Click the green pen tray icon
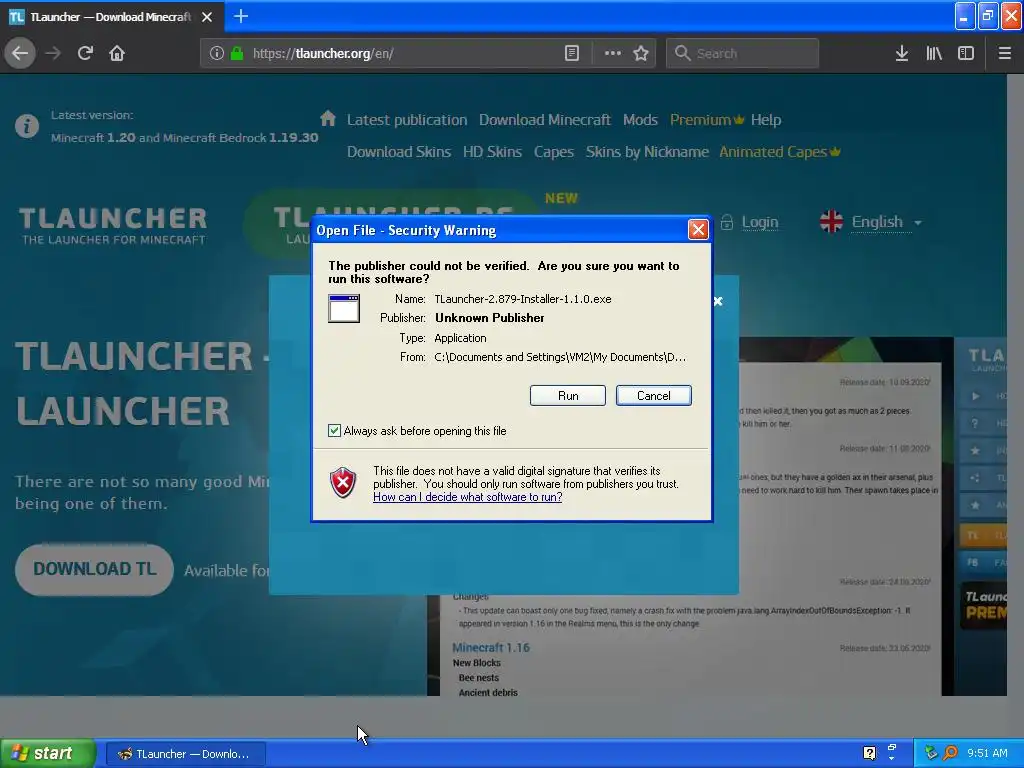1024x768 pixels. [931, 753]
